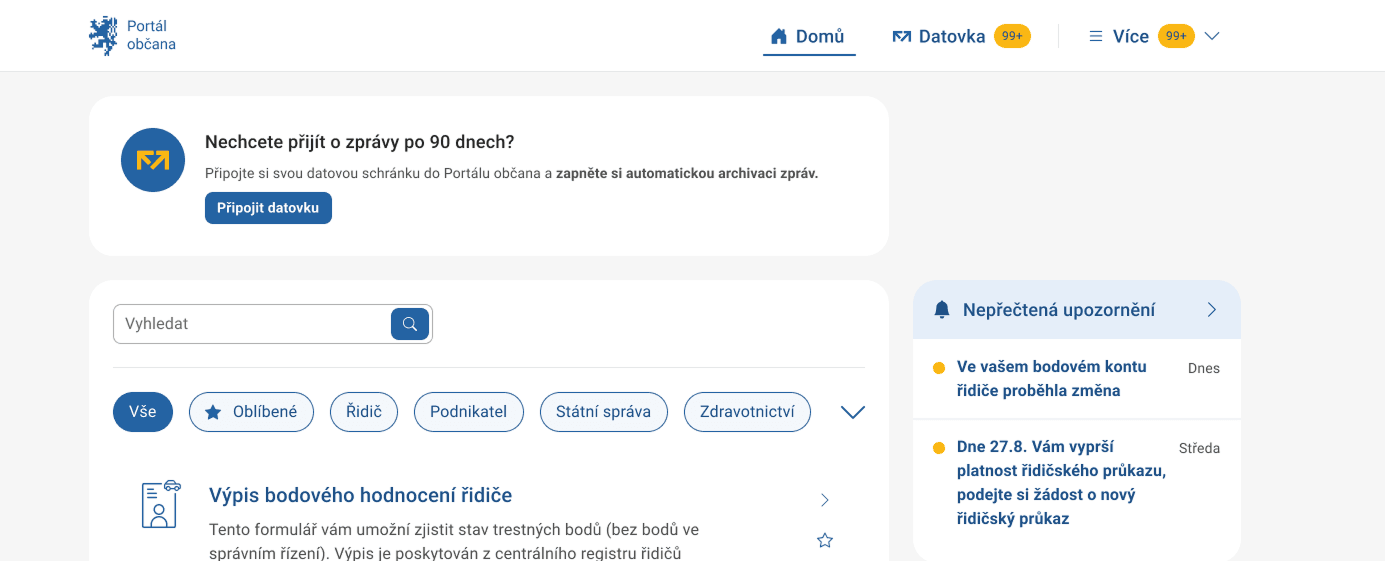This screenshot has height=561, width=1385.
Task: Click the round datovka envelope icon in banner
Action: [x=153, y=160]
